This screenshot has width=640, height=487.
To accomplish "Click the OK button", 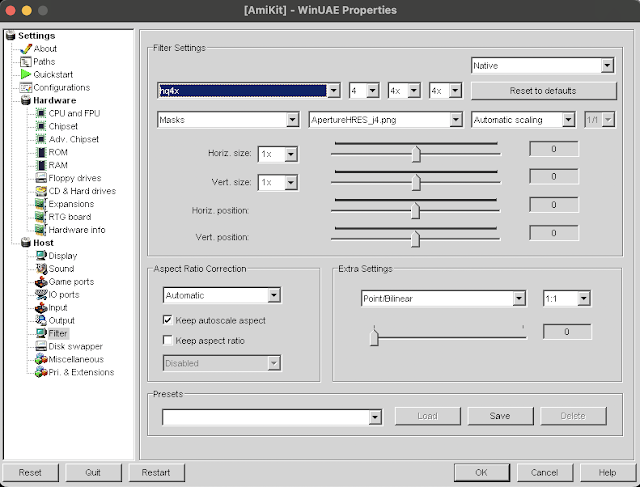I will (x=482, y=472).
